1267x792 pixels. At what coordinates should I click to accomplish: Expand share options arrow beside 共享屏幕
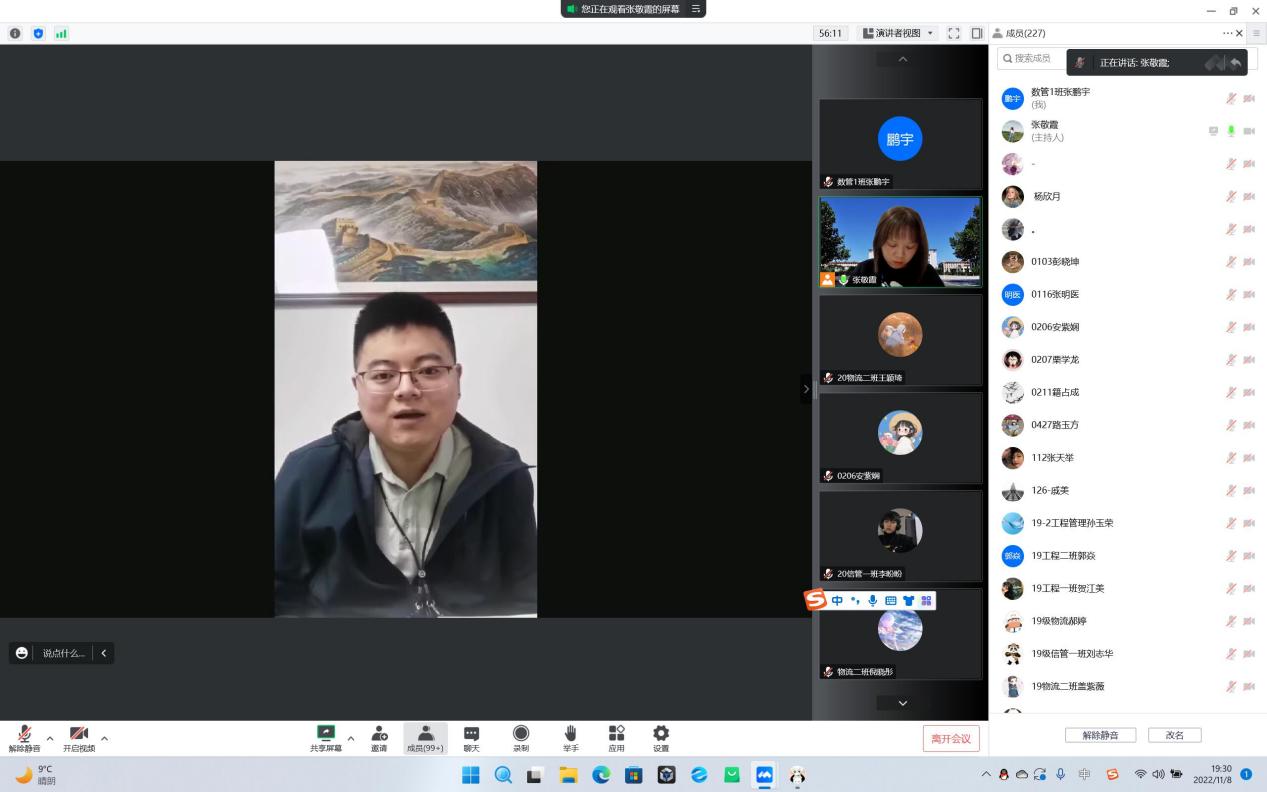click(351, 739)
